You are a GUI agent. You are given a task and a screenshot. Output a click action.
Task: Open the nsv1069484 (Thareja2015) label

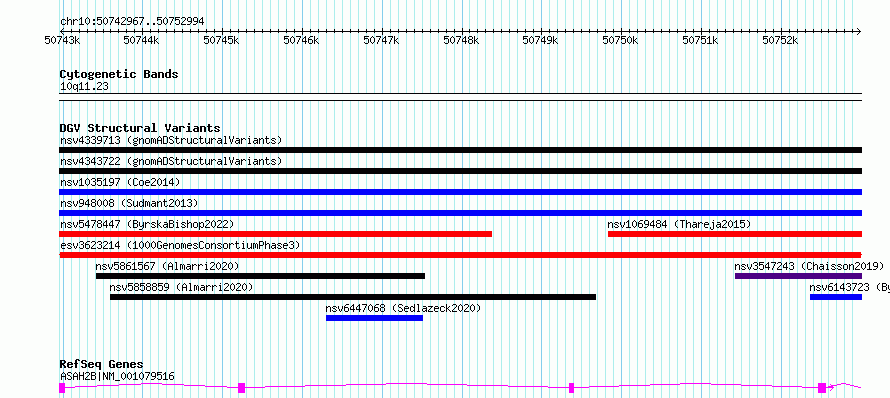click(679, 224)
